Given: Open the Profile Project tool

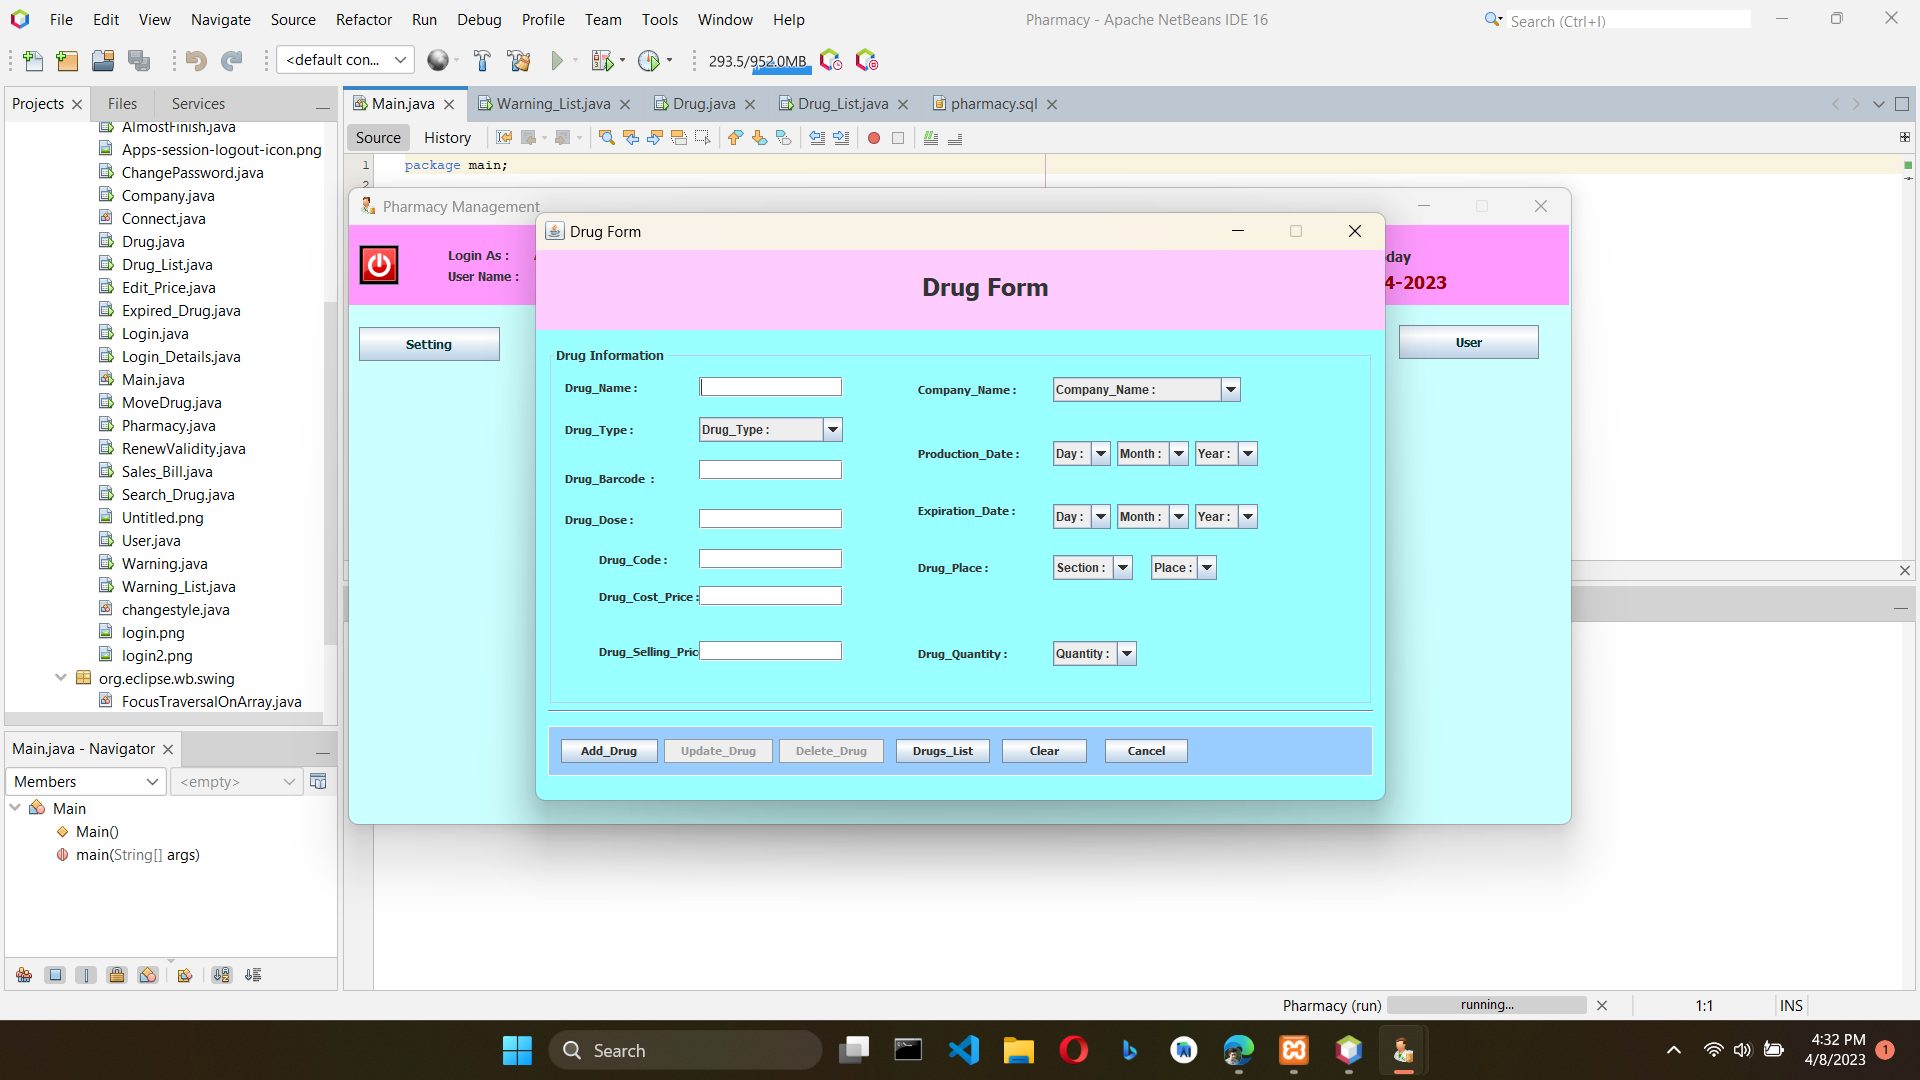Looking at the screenshot, I should [650, 60].
